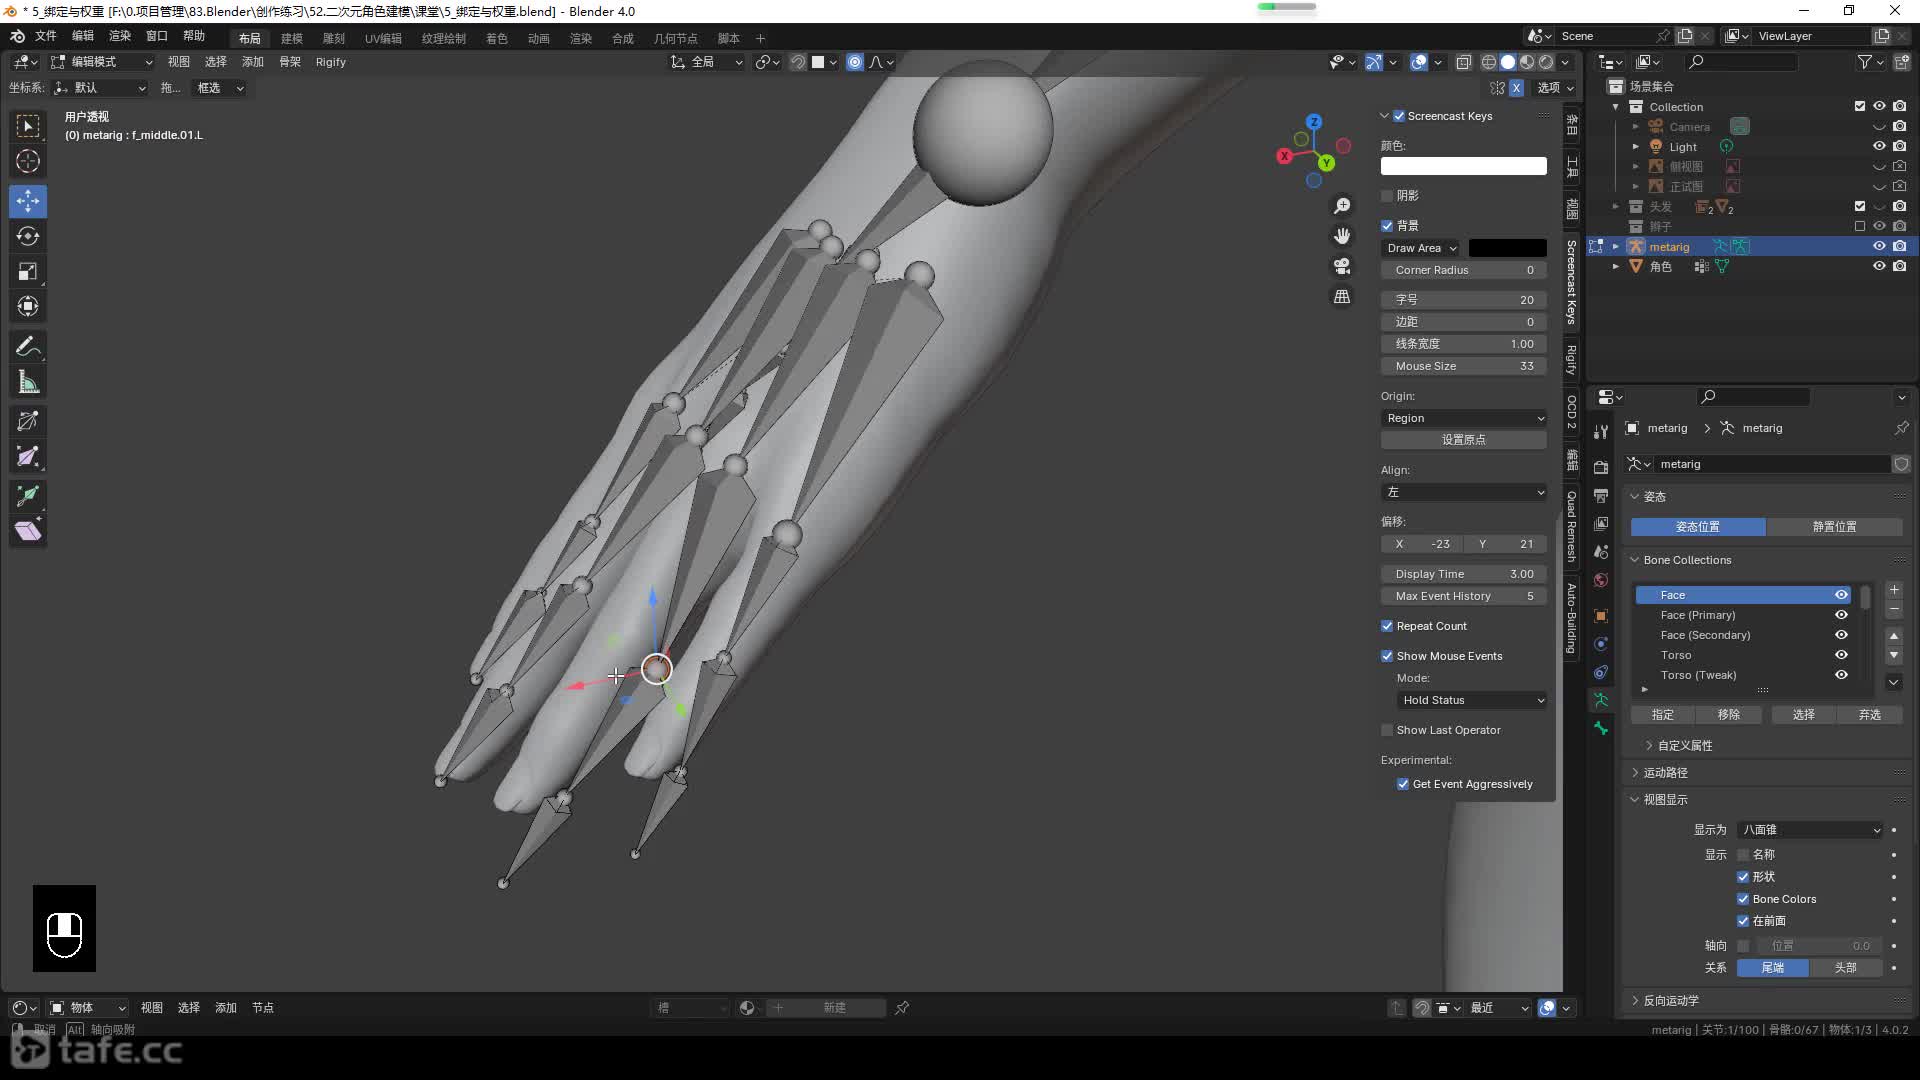Select the Move tool
Viewport: 1920px width, 1080px height.
tap(28, 201)
